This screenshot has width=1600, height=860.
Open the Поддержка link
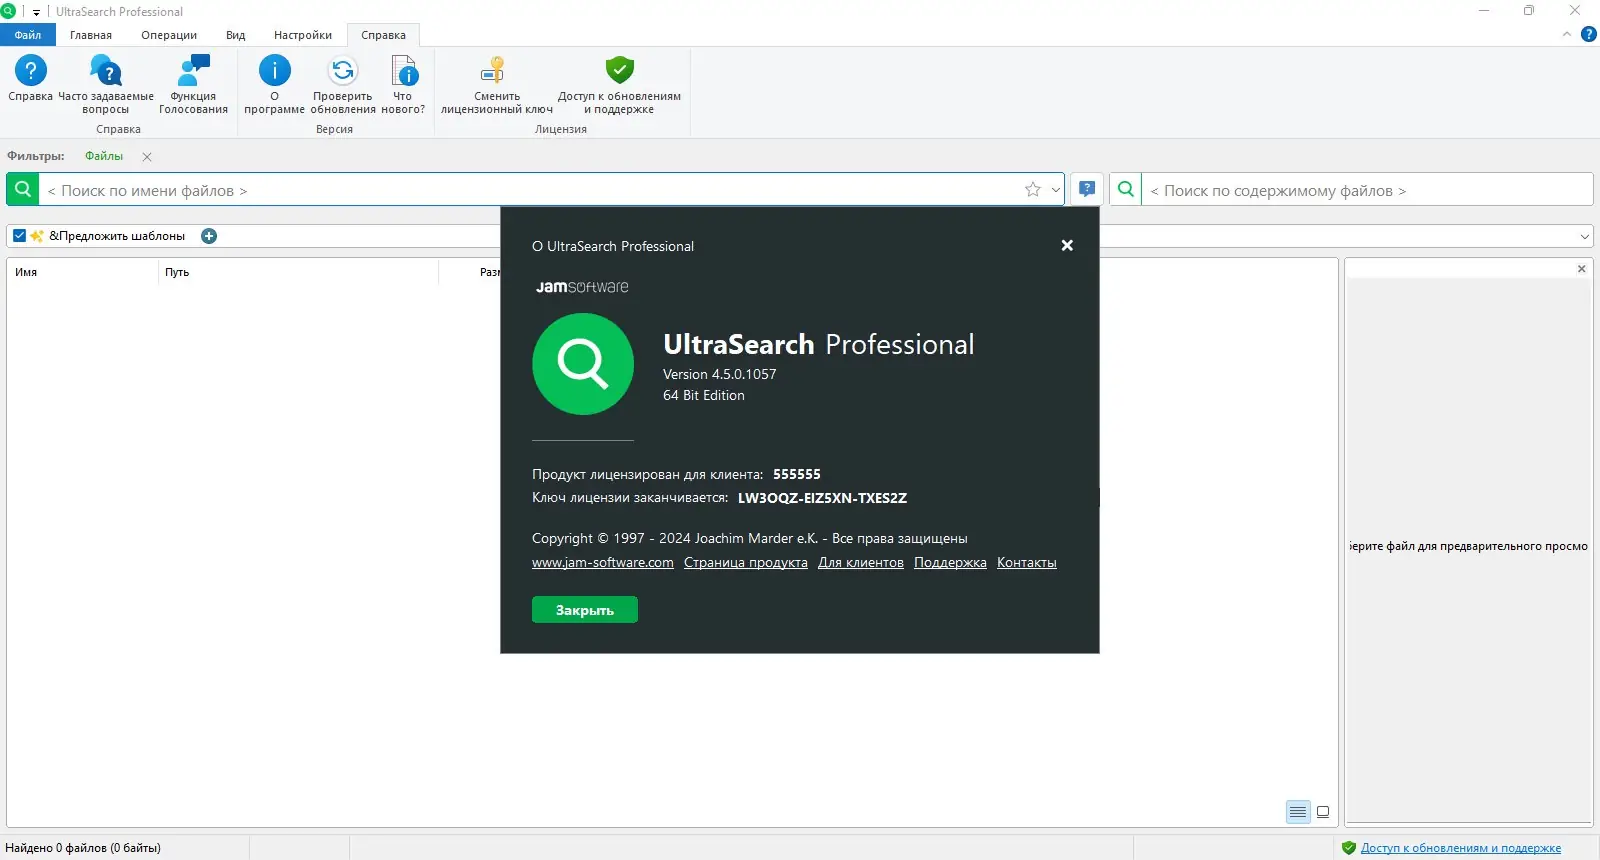(950, 563)
